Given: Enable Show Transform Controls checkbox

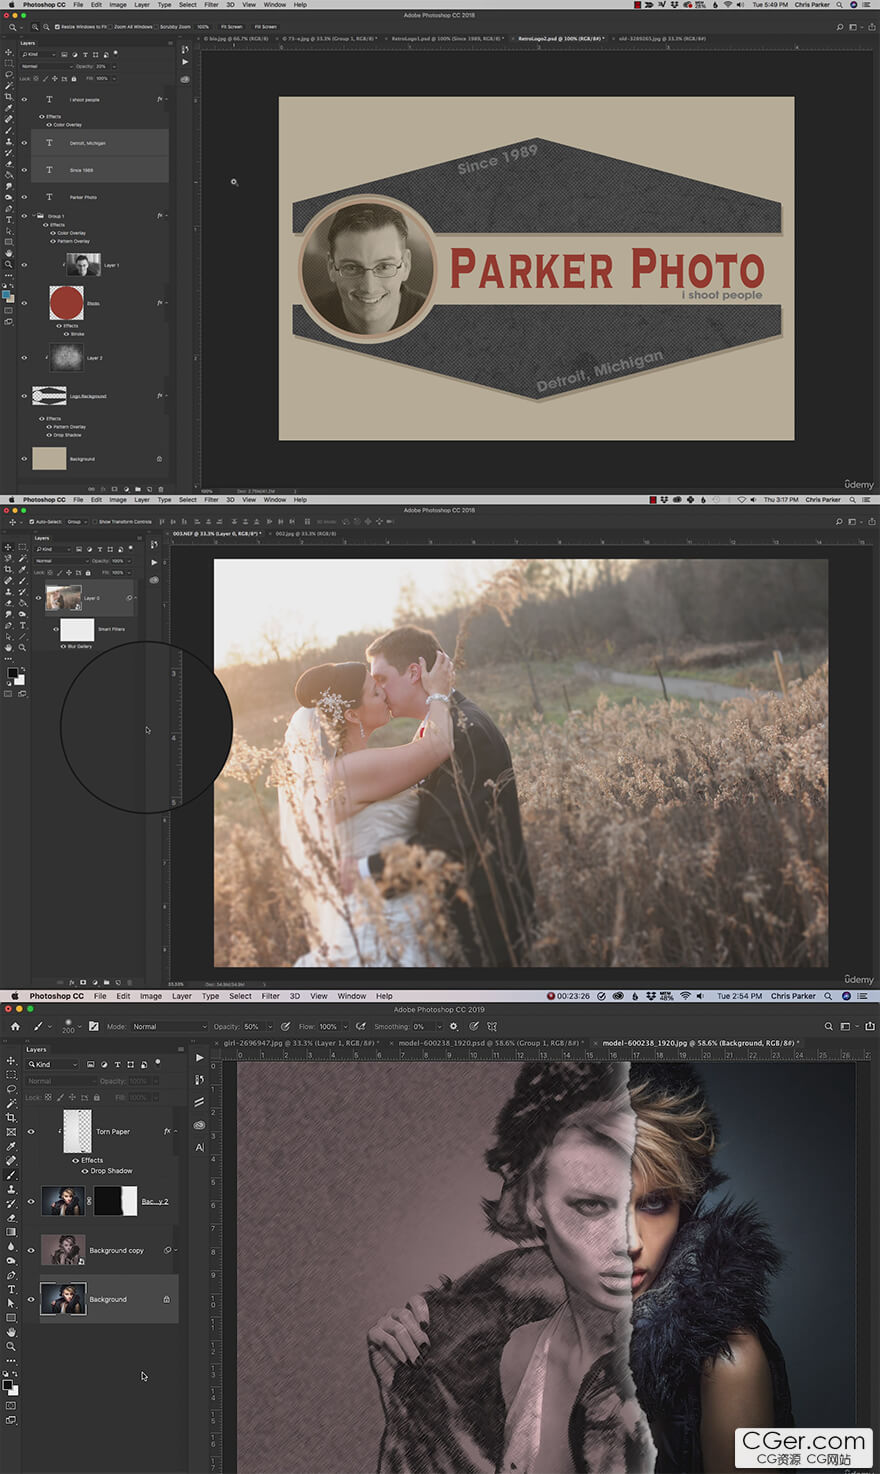Looking at the screenshot, I should (x=94, y=522).
